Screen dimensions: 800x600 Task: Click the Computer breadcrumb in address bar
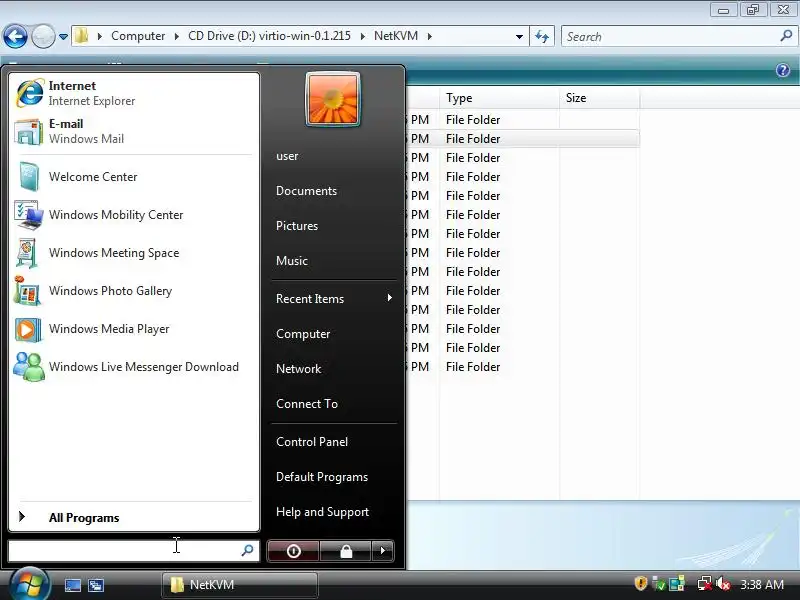coord(138,36)
